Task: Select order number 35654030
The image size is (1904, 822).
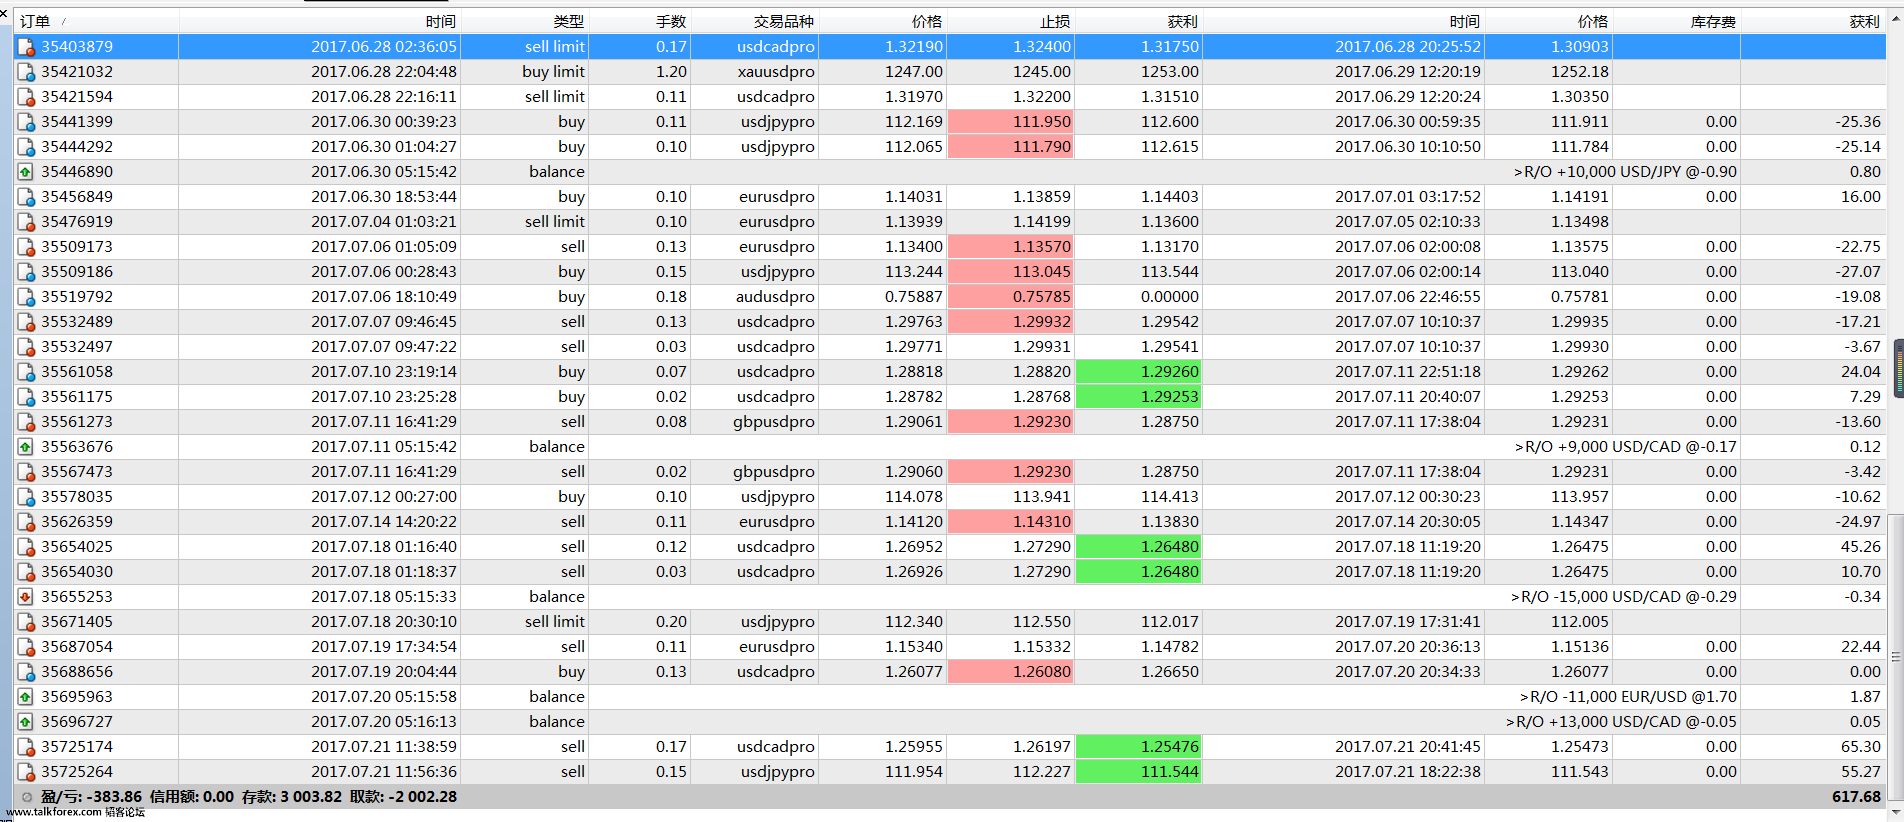Action: coord(77,572)
